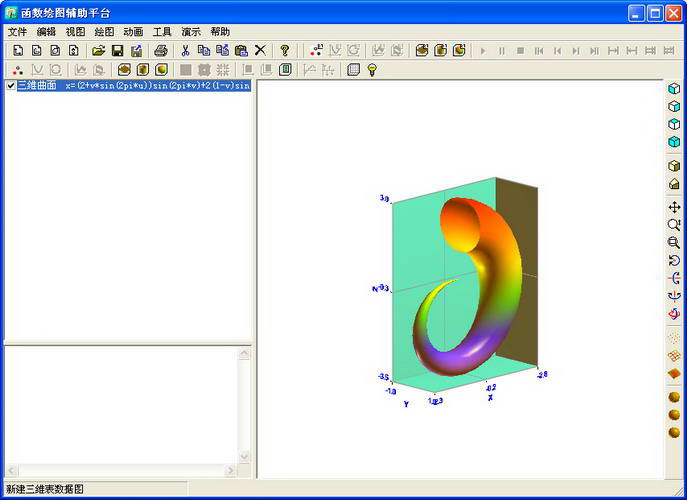
Task: Click the sphere icon with arrow in the upper toolbar
Action: (459, 50)
